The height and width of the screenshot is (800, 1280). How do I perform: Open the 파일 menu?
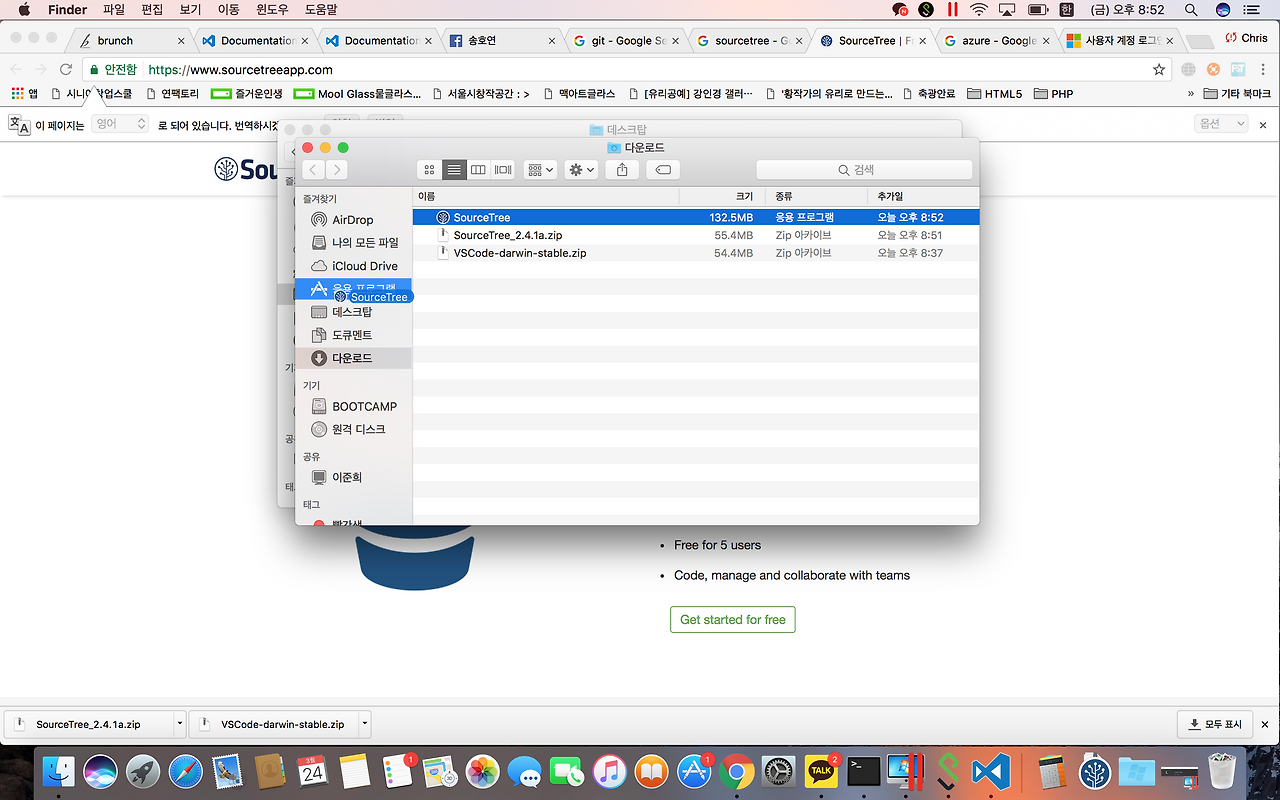point(114,10)
